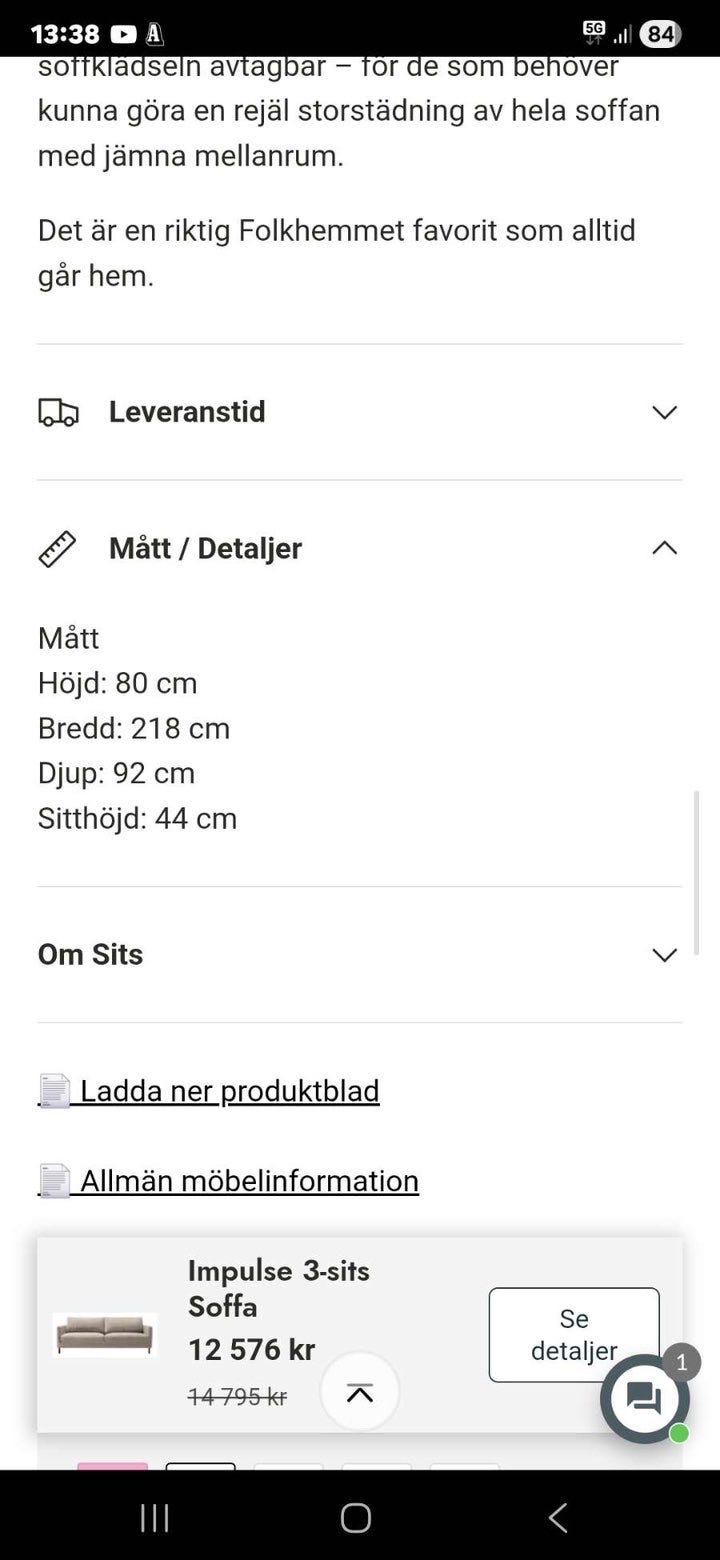
Task: Tap the Impulse sofa thumbnail image
Action: (x=104, y=1335)
